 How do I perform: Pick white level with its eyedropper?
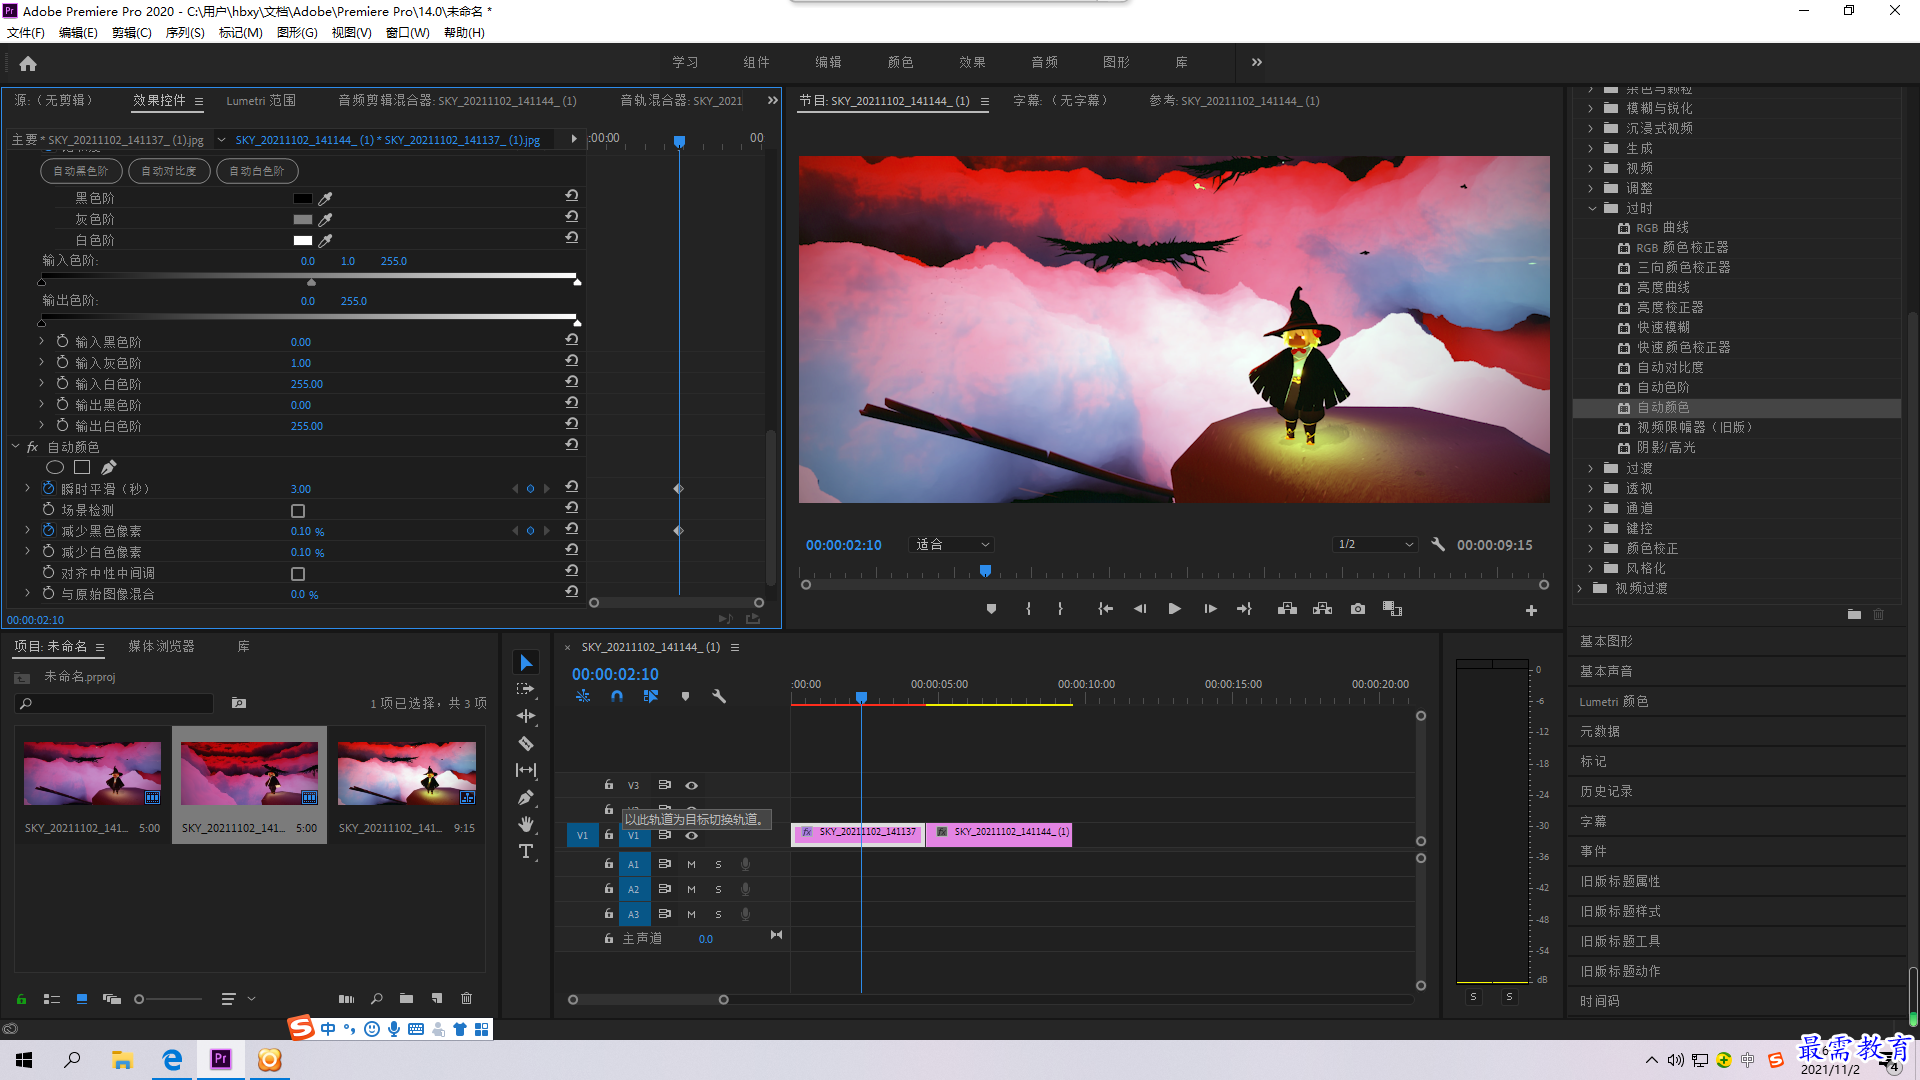click(325, 241)
